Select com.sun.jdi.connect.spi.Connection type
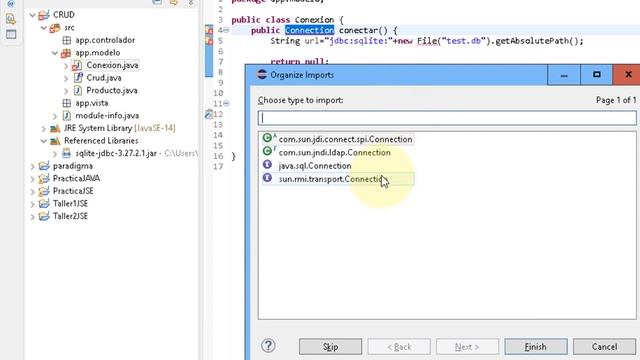The height and width of the screenshot is (360, 640). (x=345, y=139)
